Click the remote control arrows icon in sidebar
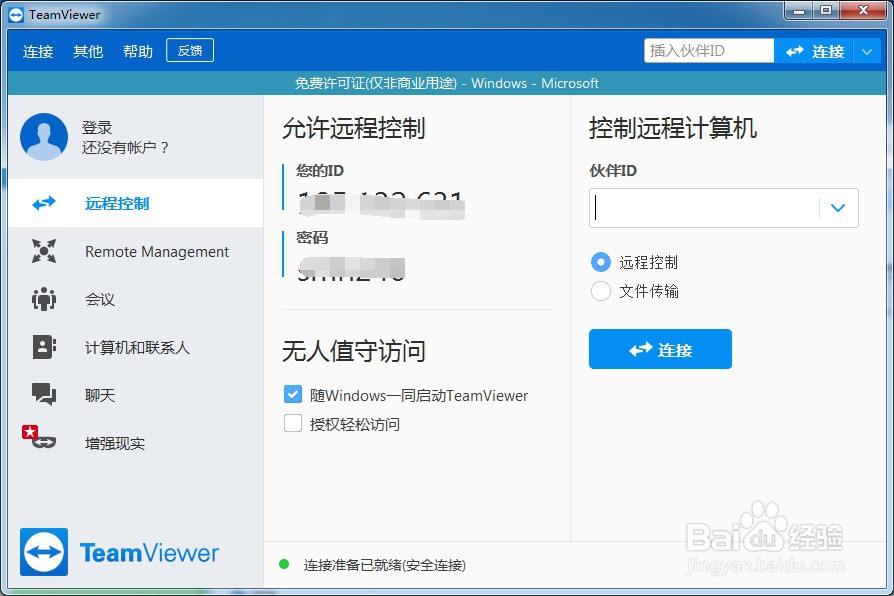The height and width of the screenshot is (596, 894). tap(44, 203)
